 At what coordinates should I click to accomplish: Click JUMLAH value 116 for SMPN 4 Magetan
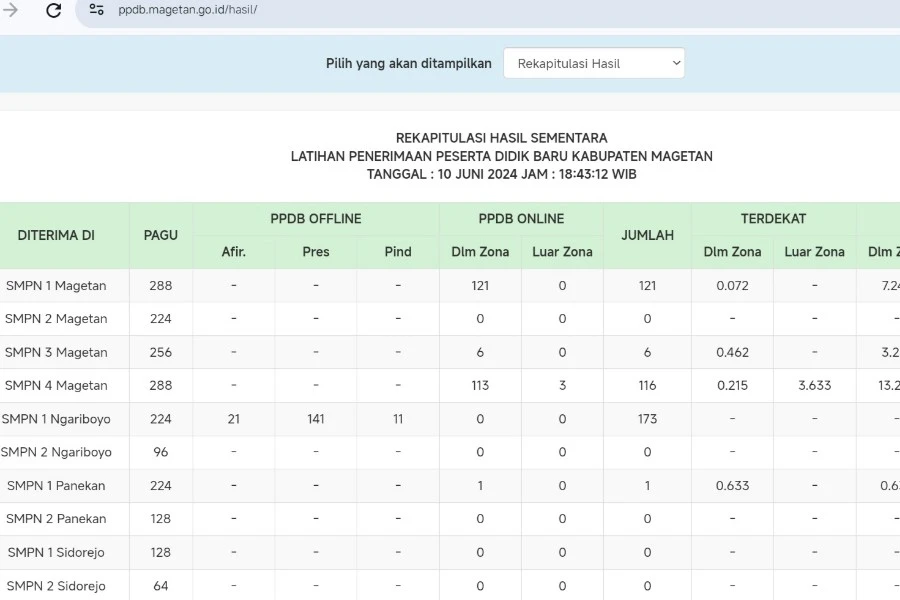coord(647,385)
